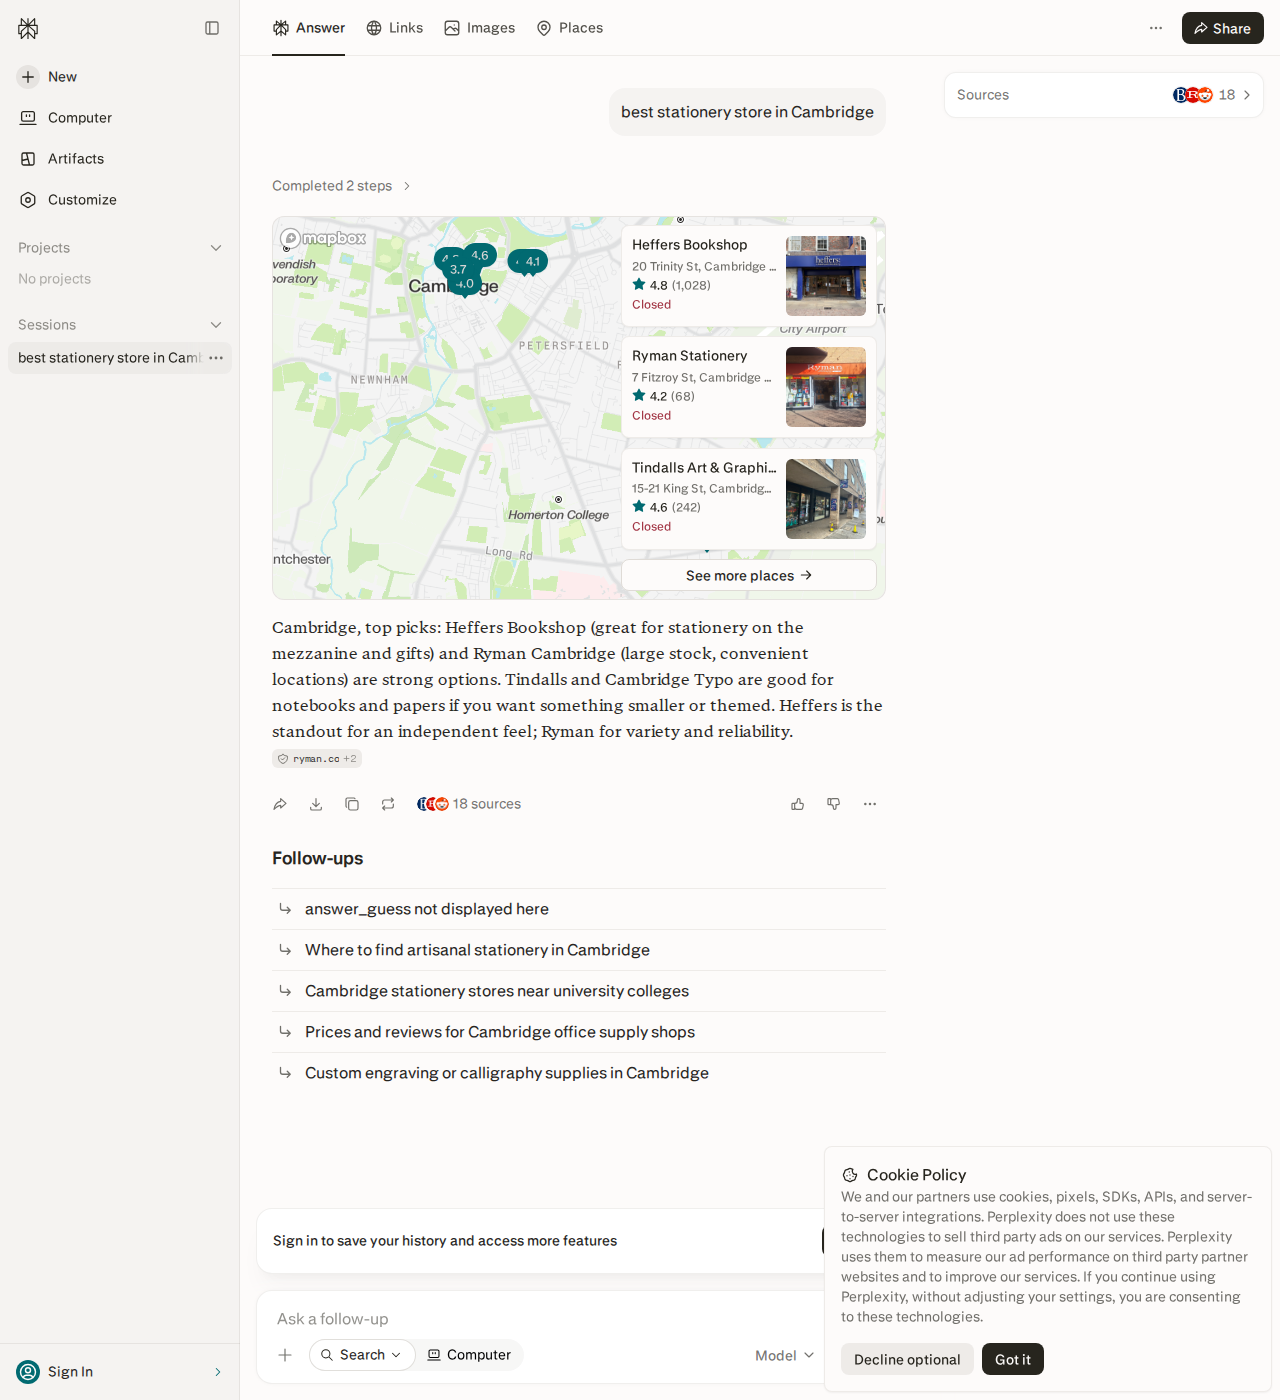The image size is (1280, 1400).
Task: Click the Ask a follow-up field
Action: click(x=540, y=1319)
